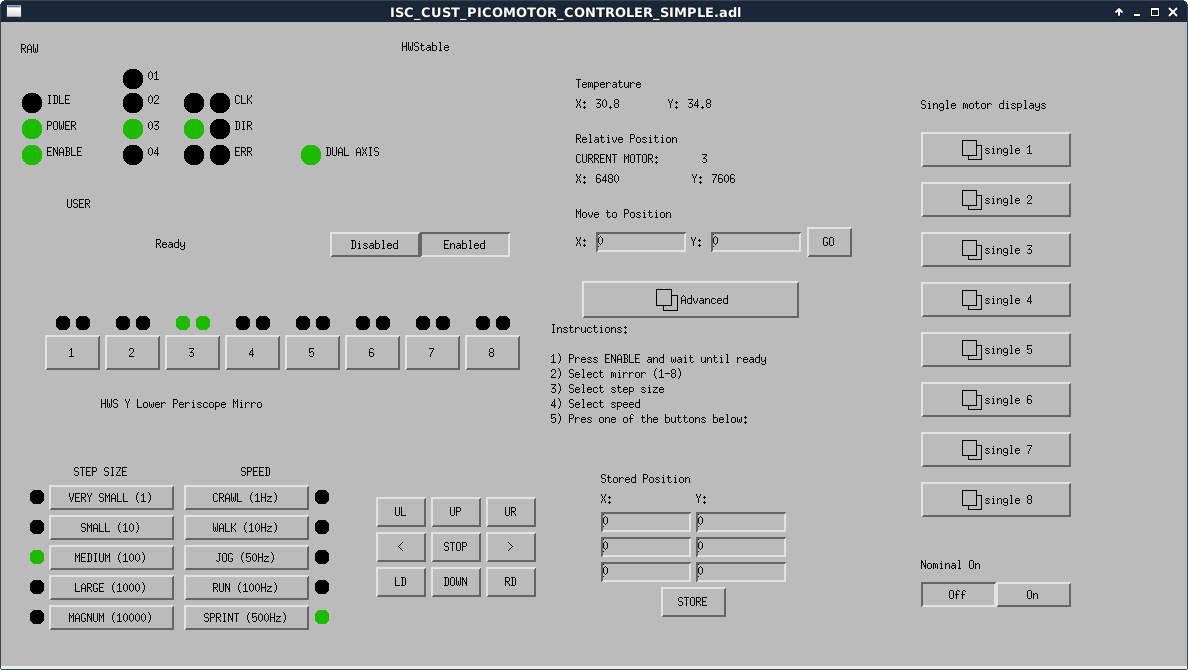Image resolution: width=1188 pixels, height=670 pixels.
Task: Turn Nominal On to On
Action: coord(1033,595)
